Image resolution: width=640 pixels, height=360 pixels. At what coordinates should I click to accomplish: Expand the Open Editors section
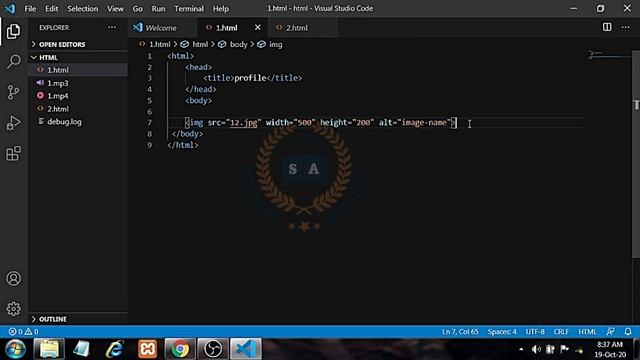pos(78,44)
